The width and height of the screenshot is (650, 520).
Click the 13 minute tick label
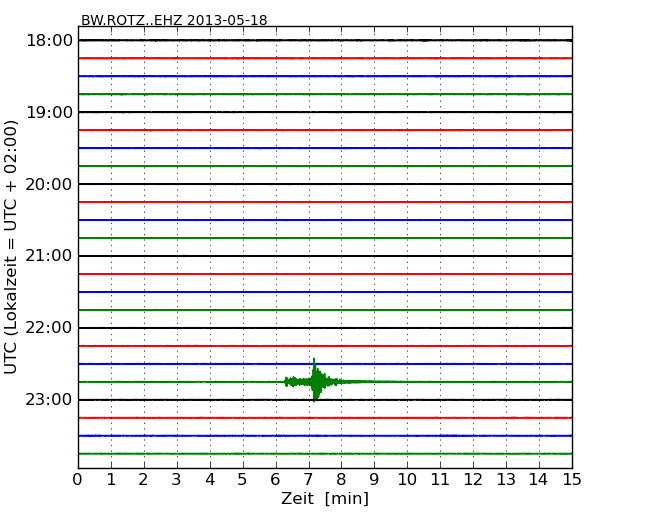pyautogui.click(x=506, y=479)
